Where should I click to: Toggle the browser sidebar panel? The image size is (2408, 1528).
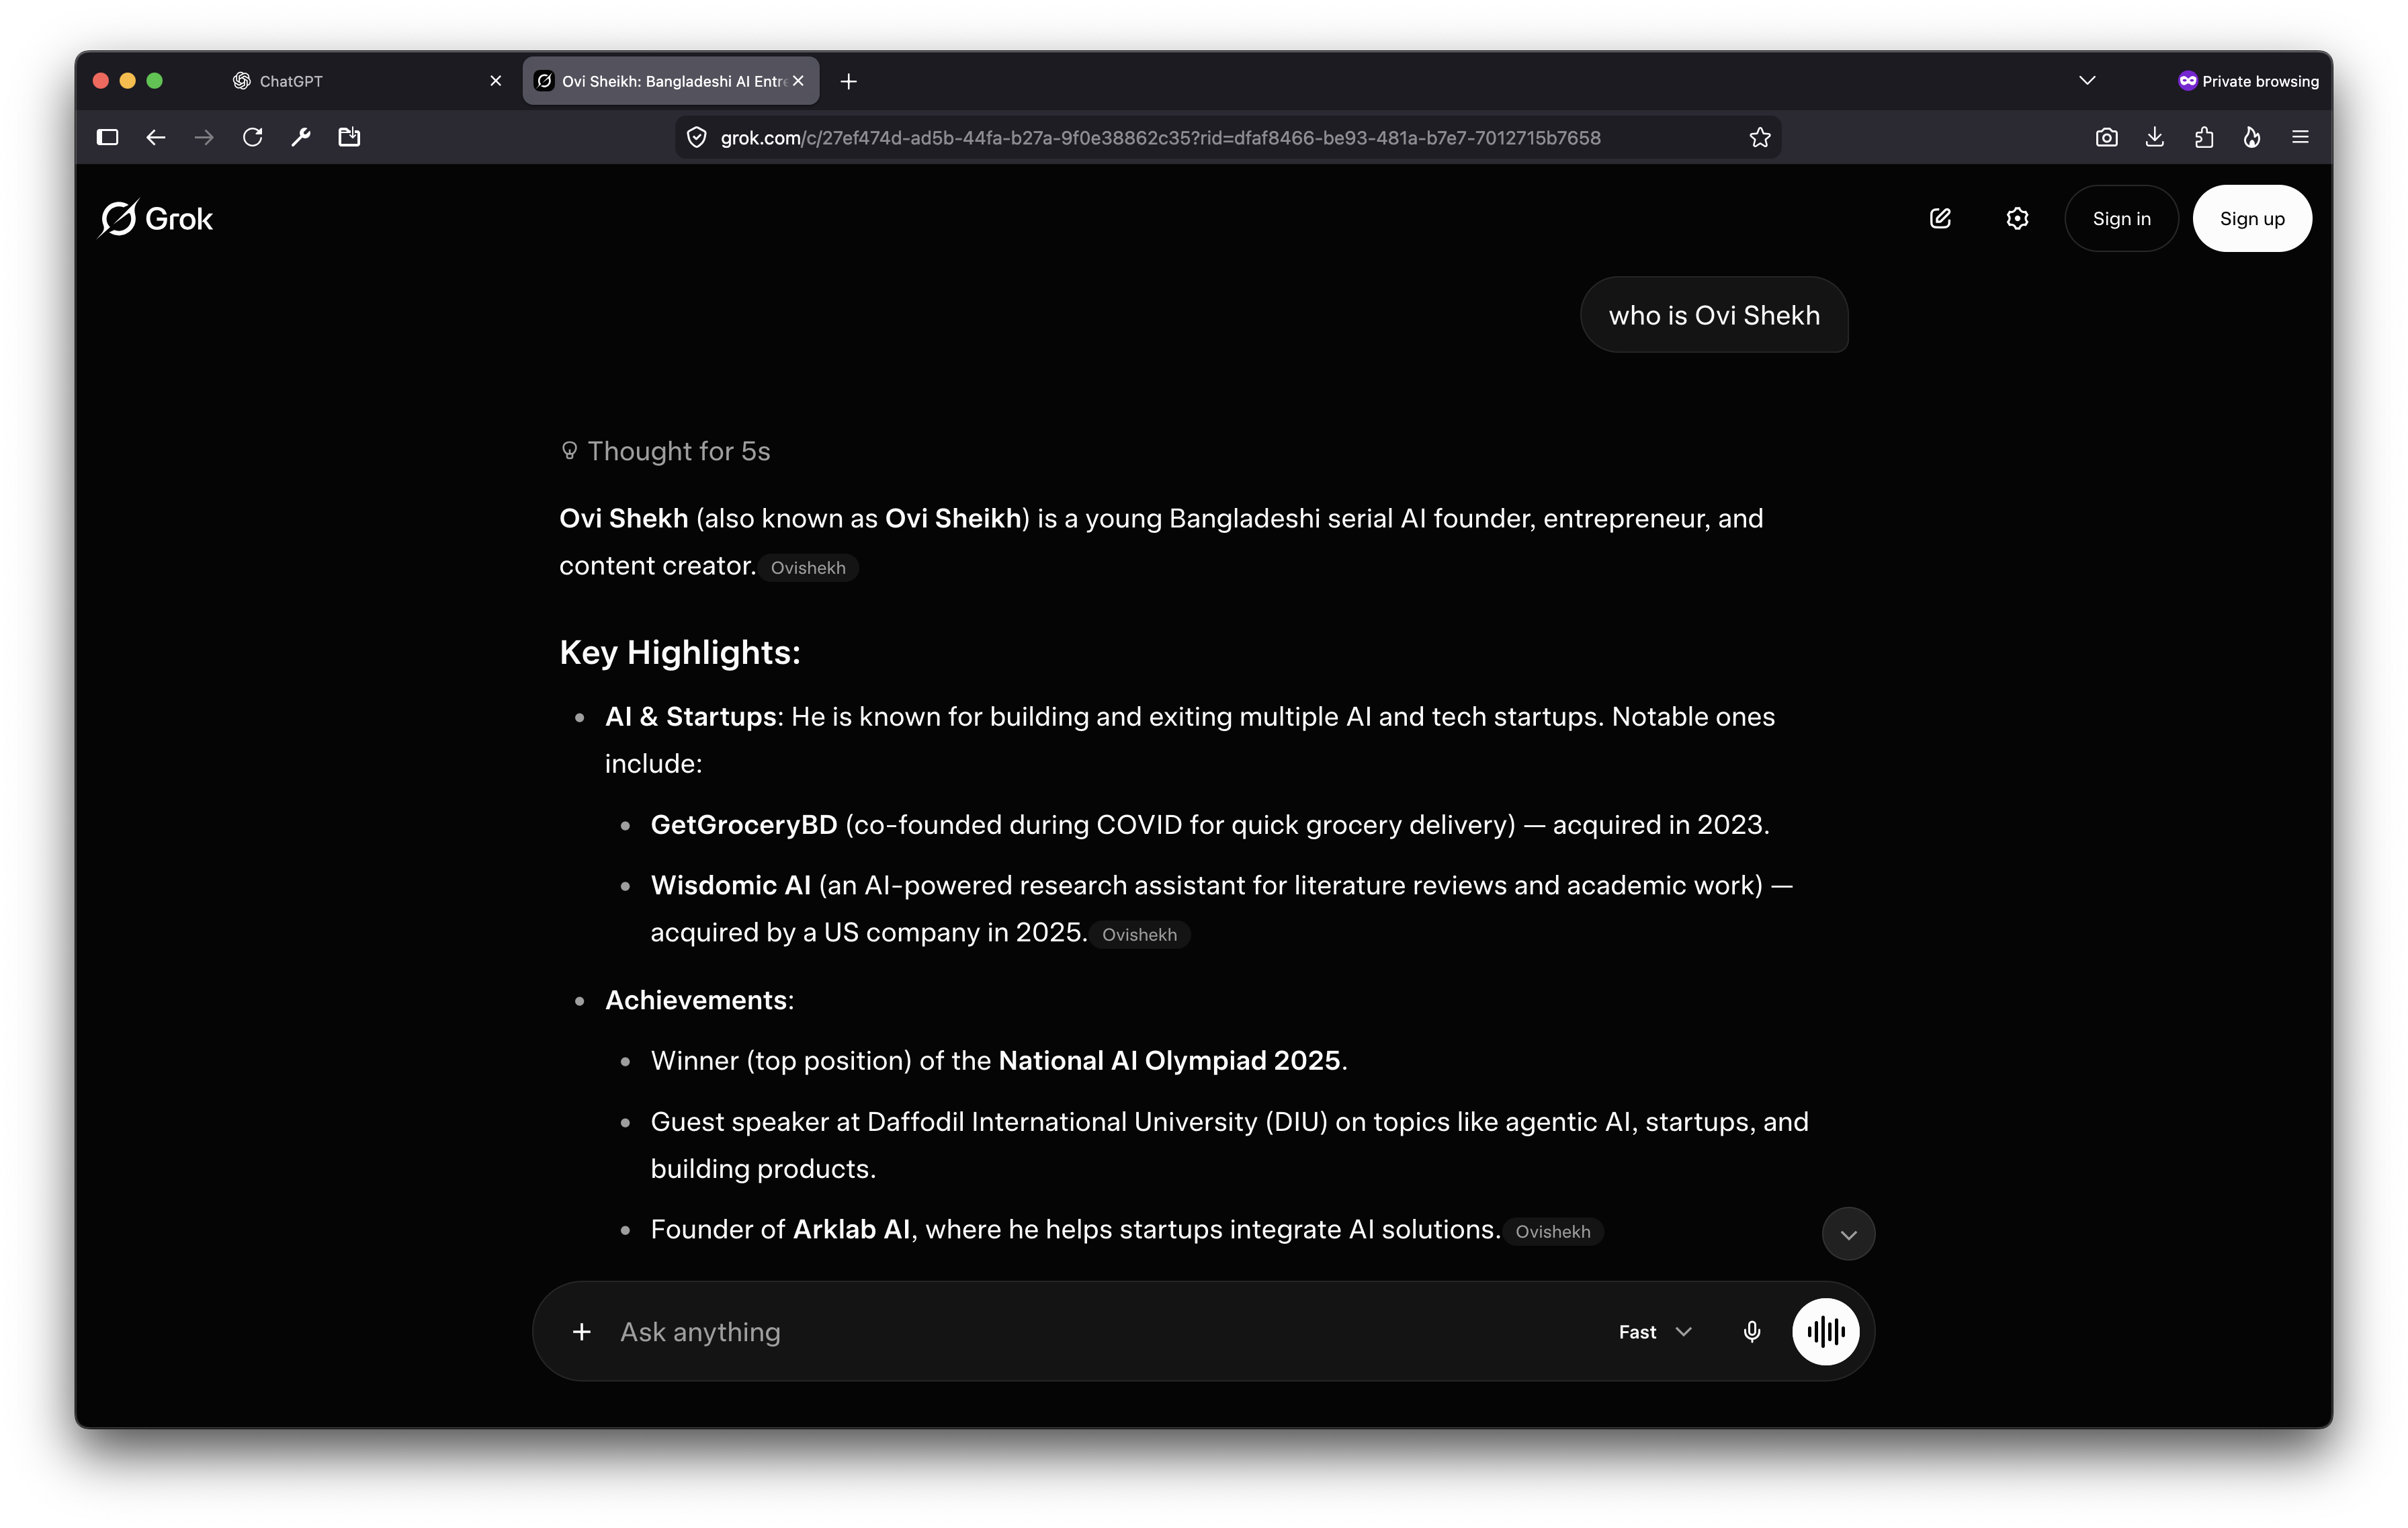point(107,137)
